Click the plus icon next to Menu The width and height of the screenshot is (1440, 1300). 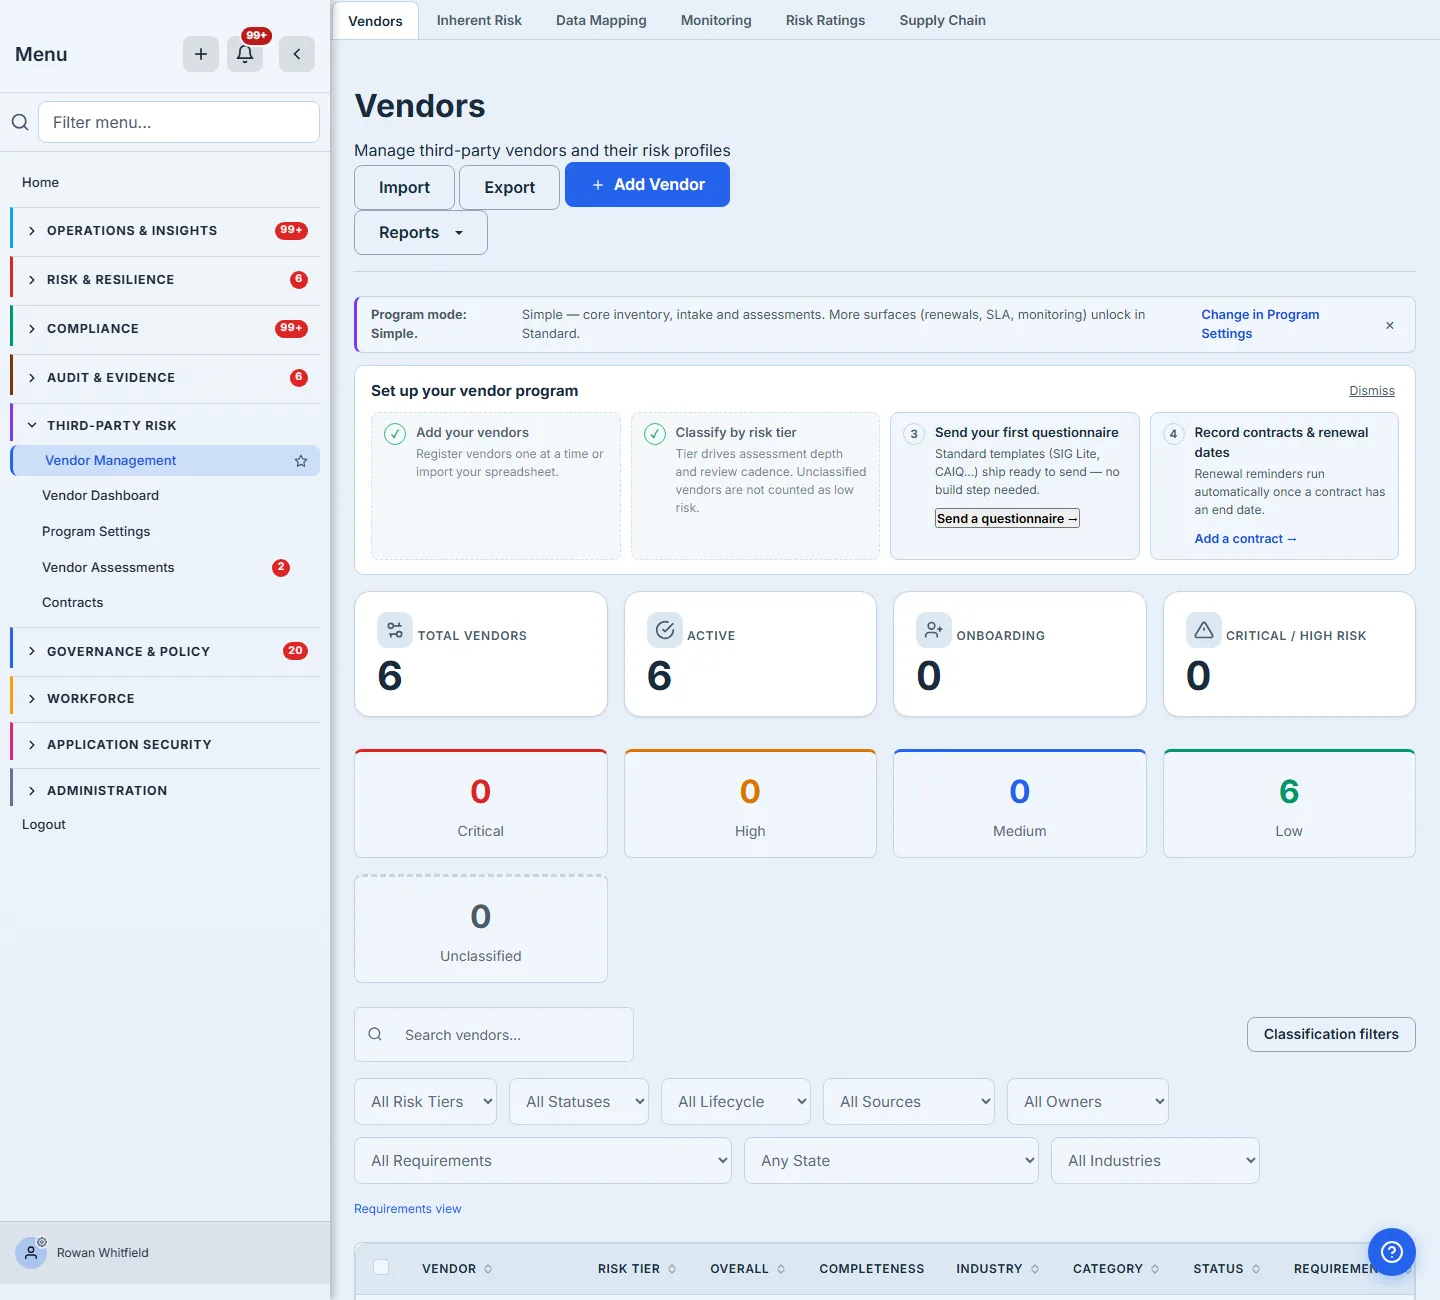coord(201,54)
